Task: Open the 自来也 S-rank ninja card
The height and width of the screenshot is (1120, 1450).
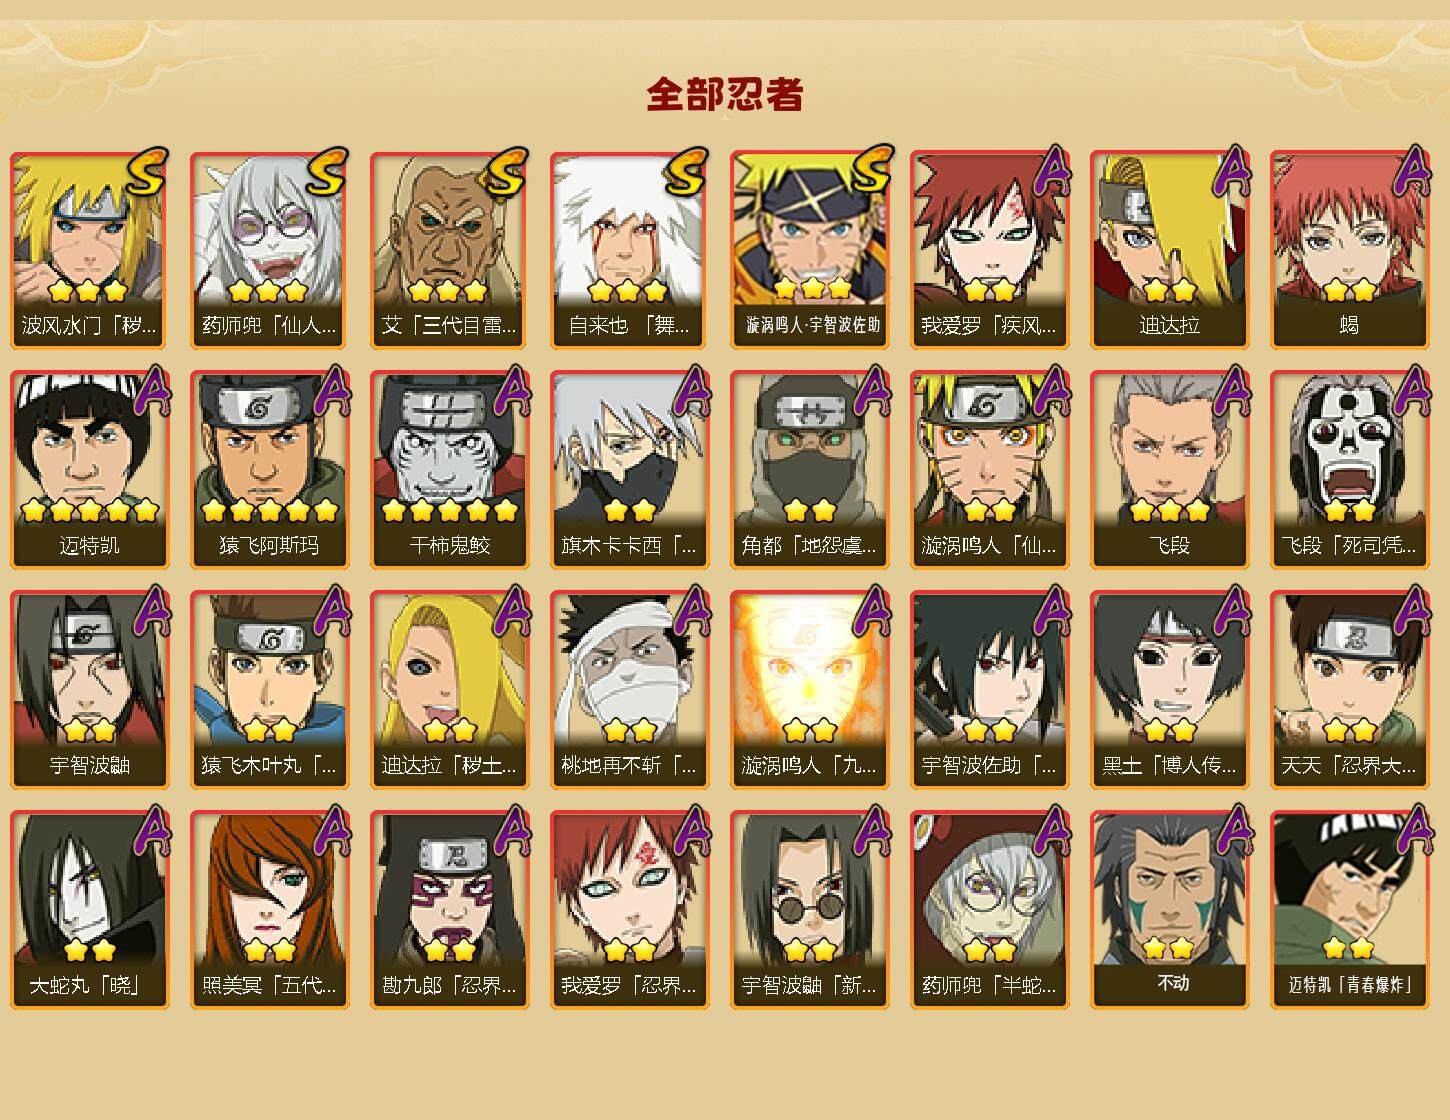Action: tap(630, 250)
